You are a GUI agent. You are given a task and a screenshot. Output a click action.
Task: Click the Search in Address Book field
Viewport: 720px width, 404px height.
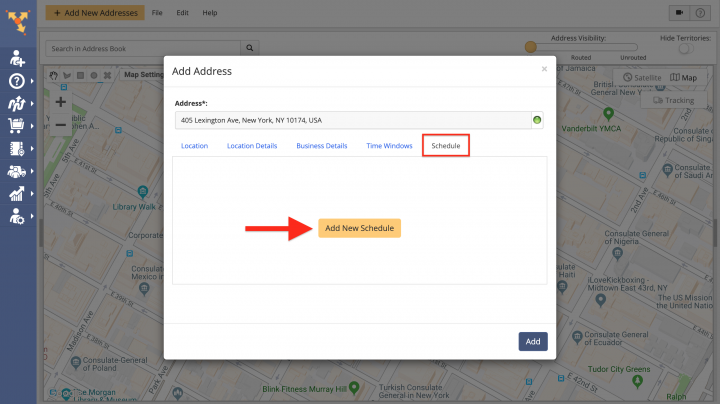pyautogui.click(x=143, y=48)
